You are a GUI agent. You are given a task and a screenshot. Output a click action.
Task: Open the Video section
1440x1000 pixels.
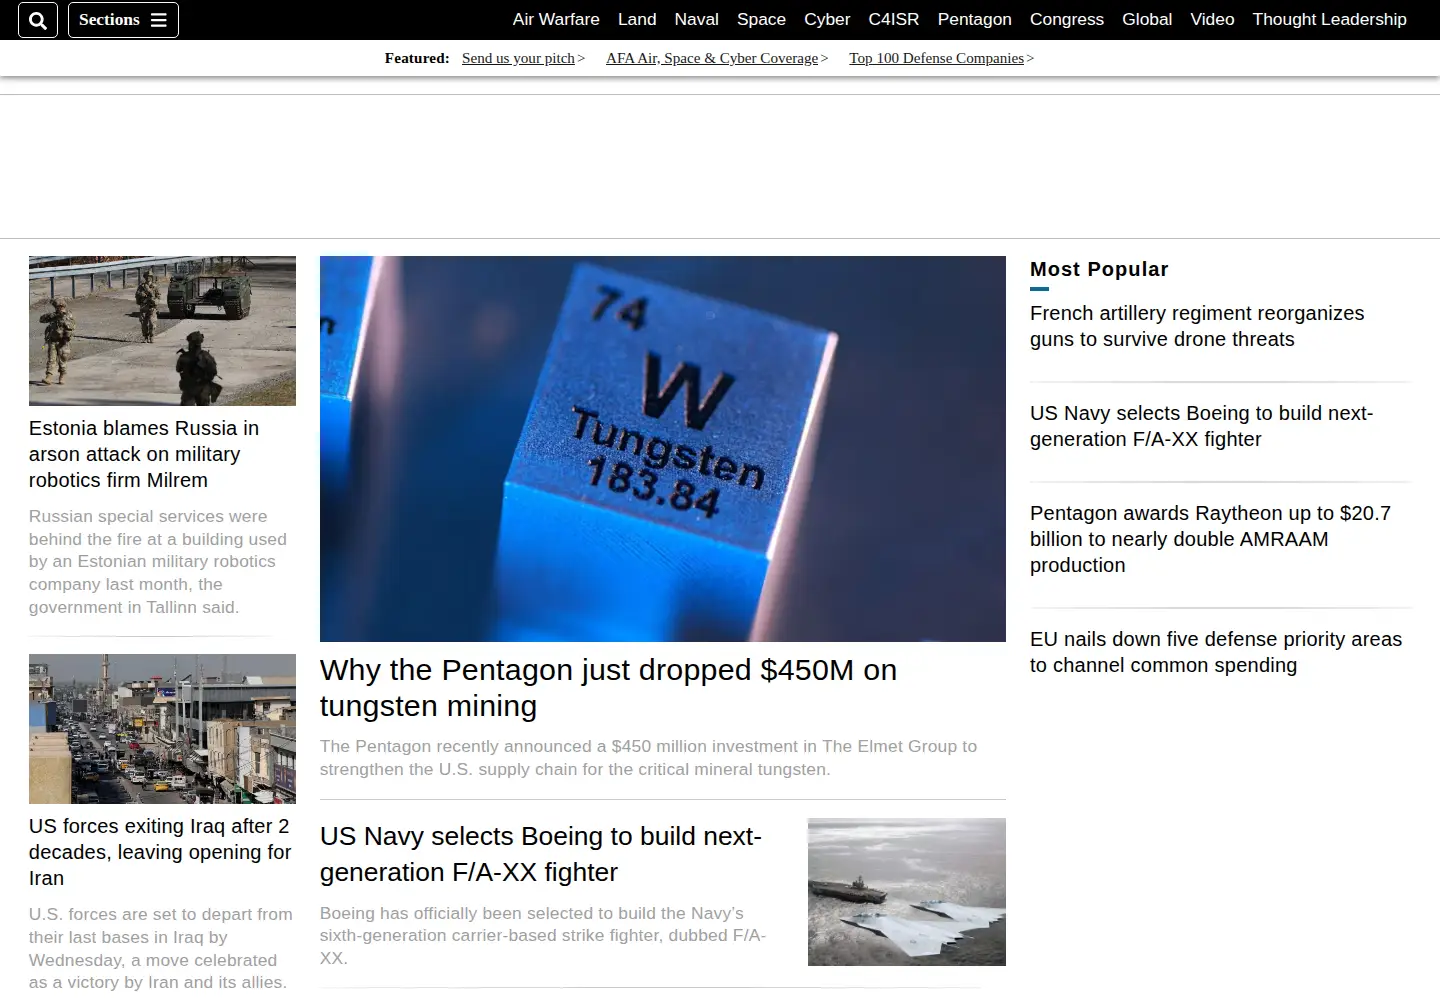(1212, 19)
